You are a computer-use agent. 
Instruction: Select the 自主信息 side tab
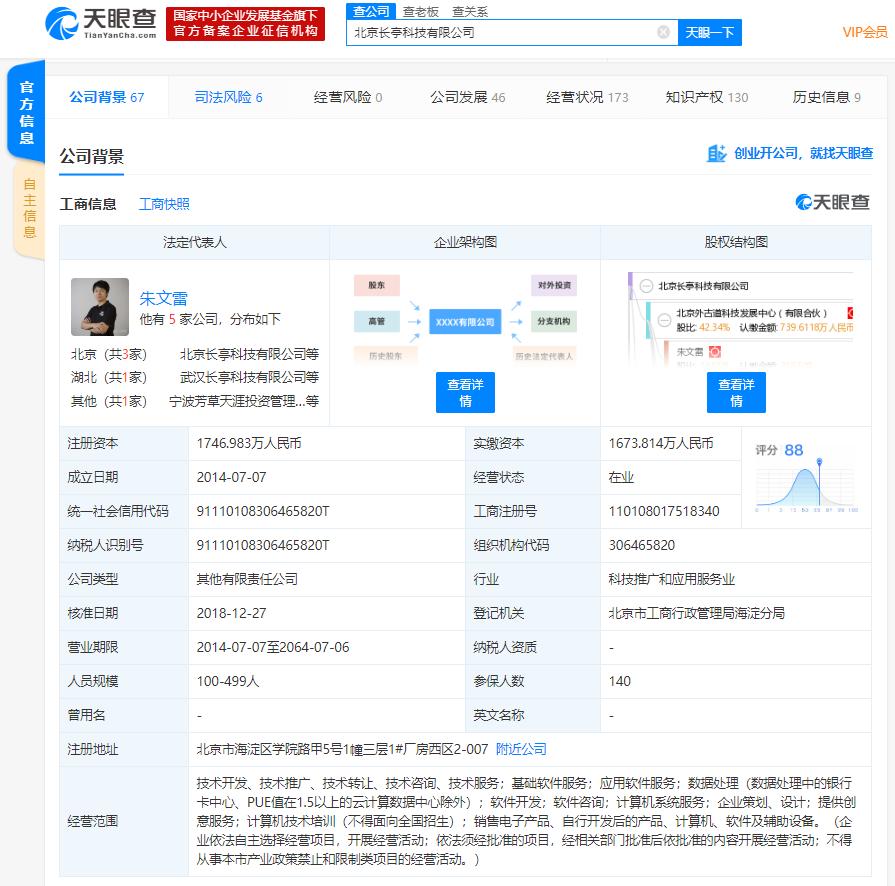coord(29,208)
